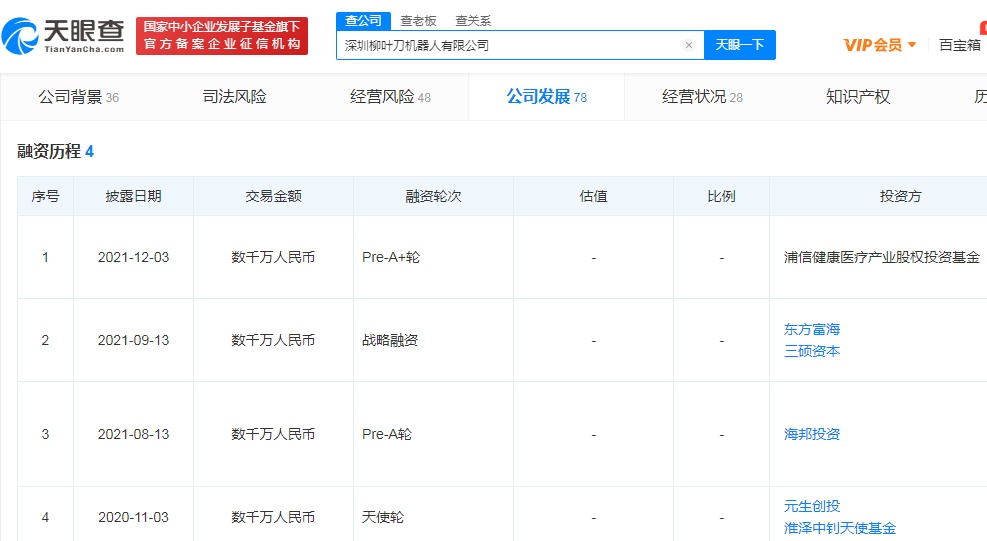Click date cell 2021-09-13
Viewport: 987px width, 541px height.
coord(133,340)
